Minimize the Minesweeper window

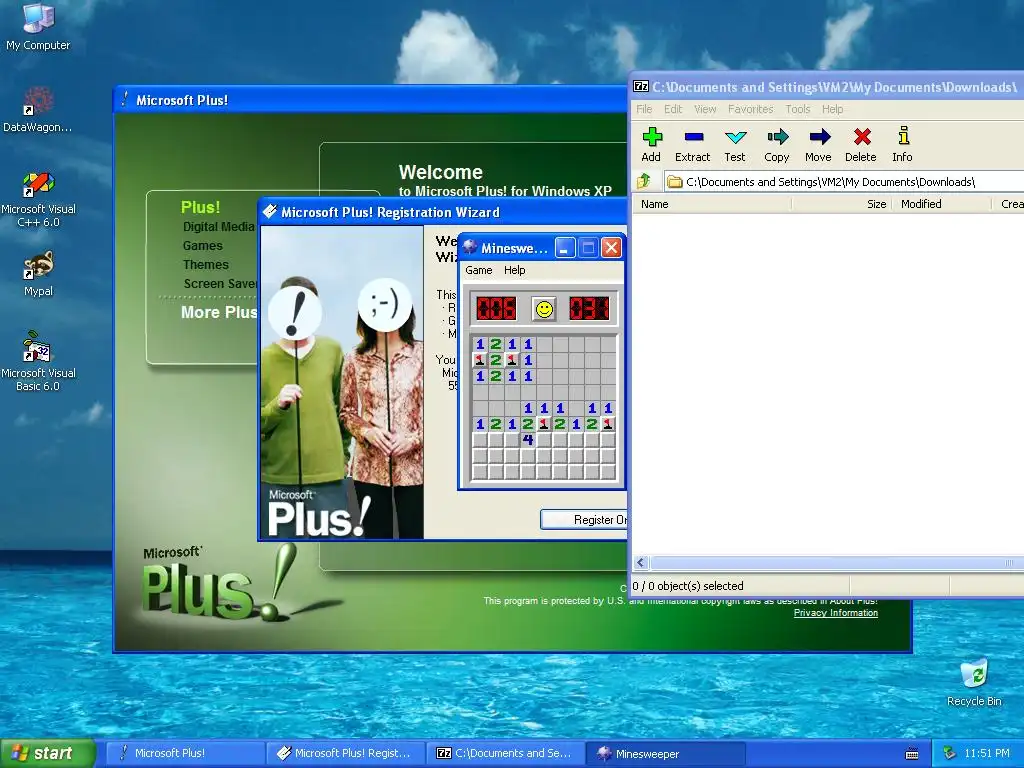point(565,248)
